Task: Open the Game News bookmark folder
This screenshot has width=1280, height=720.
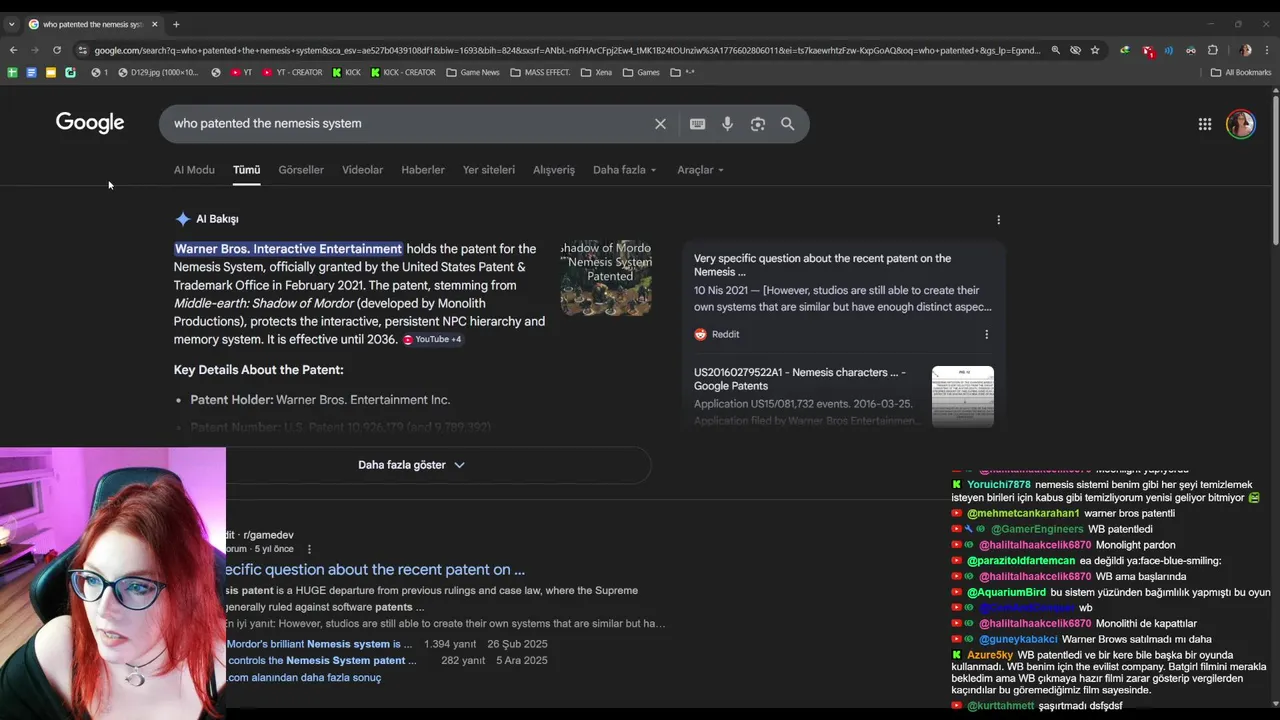Action: coord(473,72)
